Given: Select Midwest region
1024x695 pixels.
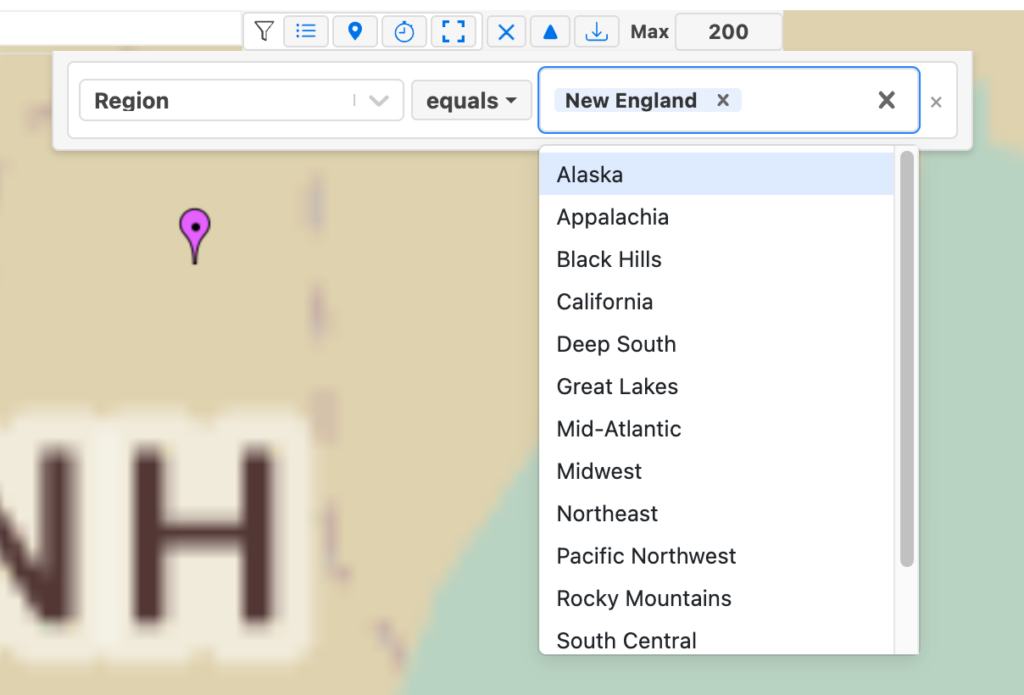Looking at the screenshot, I should 716,471.
